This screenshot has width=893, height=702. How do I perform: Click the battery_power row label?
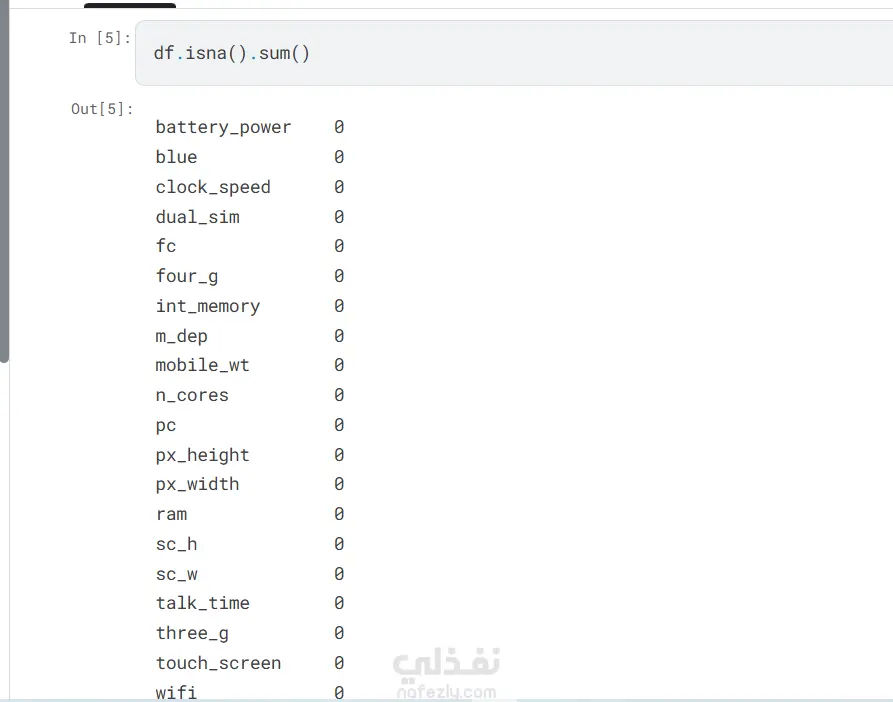point(223,128)
